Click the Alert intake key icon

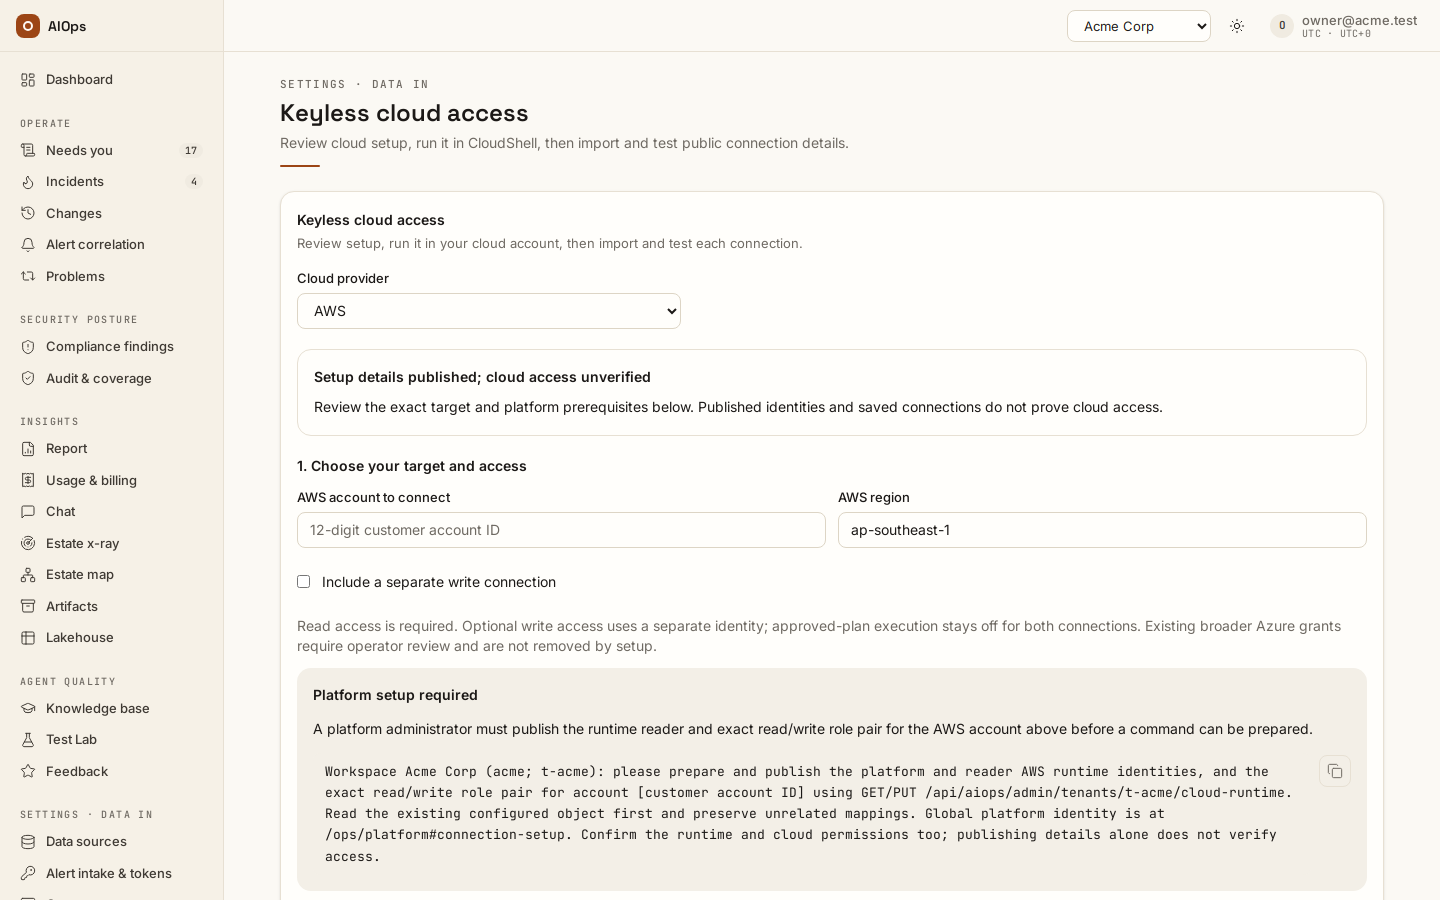[x=28, y=874]
